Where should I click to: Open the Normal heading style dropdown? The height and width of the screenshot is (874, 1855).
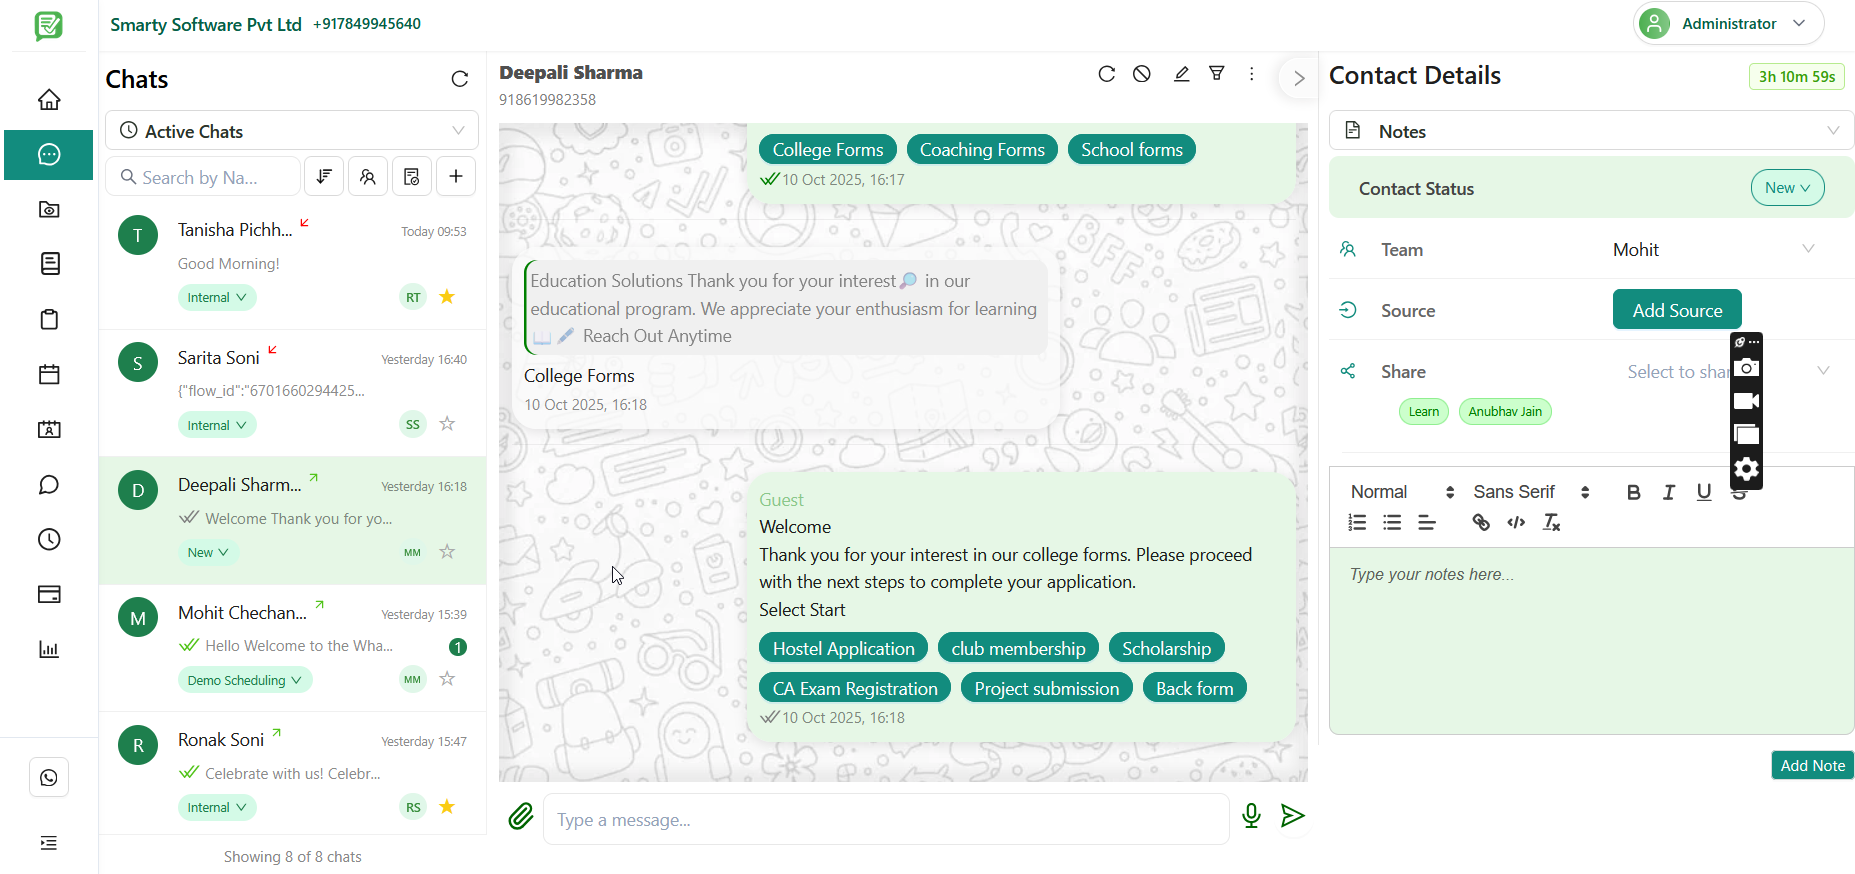click(1402, 492)
